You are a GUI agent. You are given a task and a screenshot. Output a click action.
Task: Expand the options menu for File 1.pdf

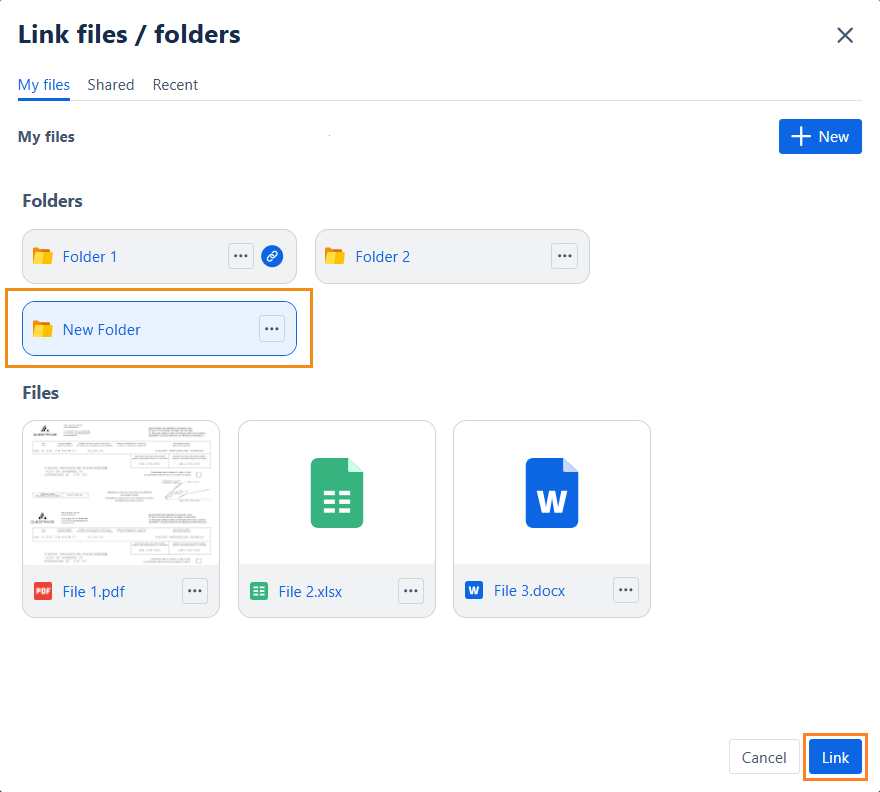coord(195,591)
